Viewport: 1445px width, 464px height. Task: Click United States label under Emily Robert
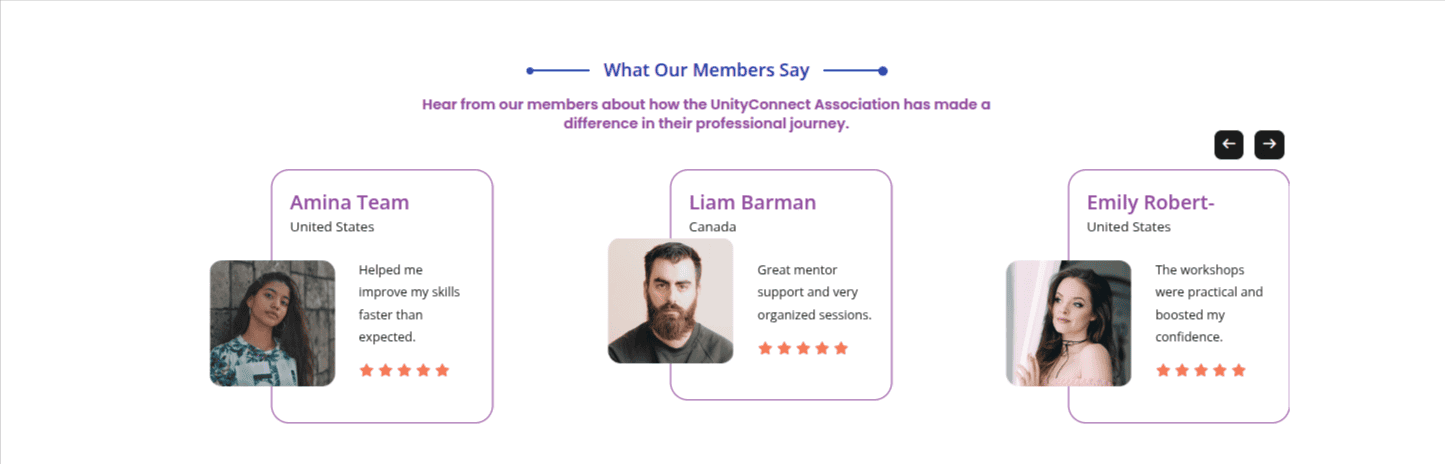tap(1128, 227)
